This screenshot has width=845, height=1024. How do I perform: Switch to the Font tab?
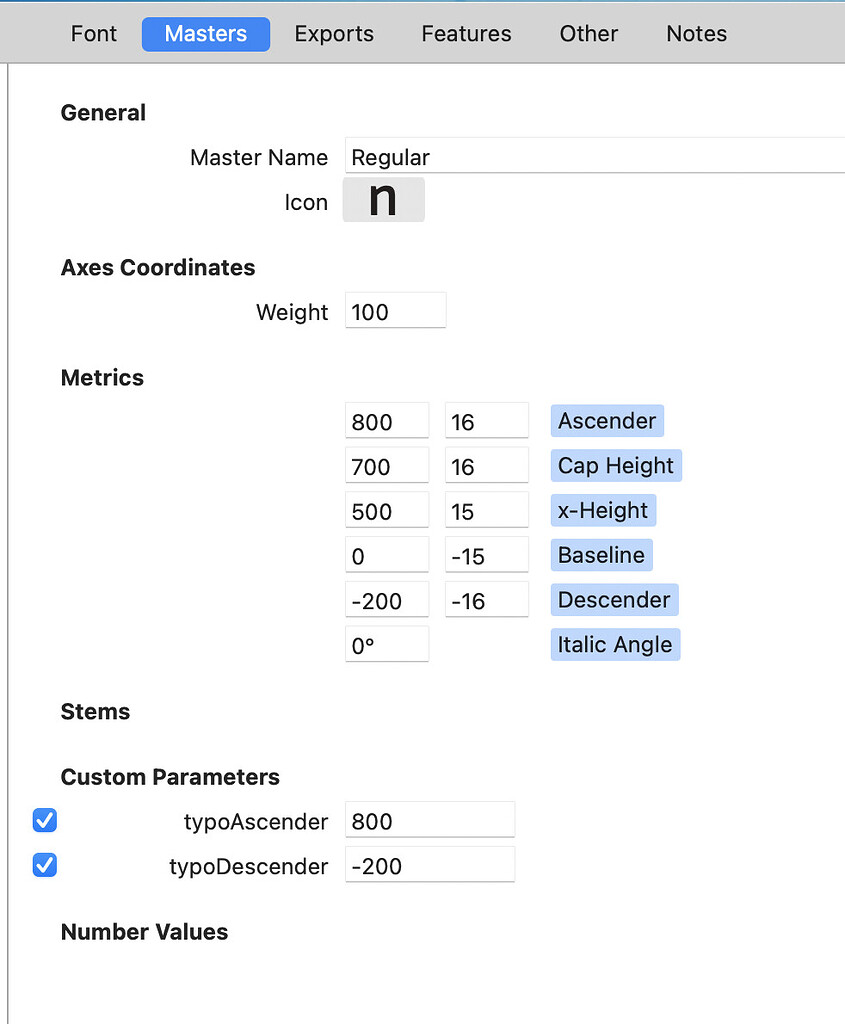coord(93,33)
